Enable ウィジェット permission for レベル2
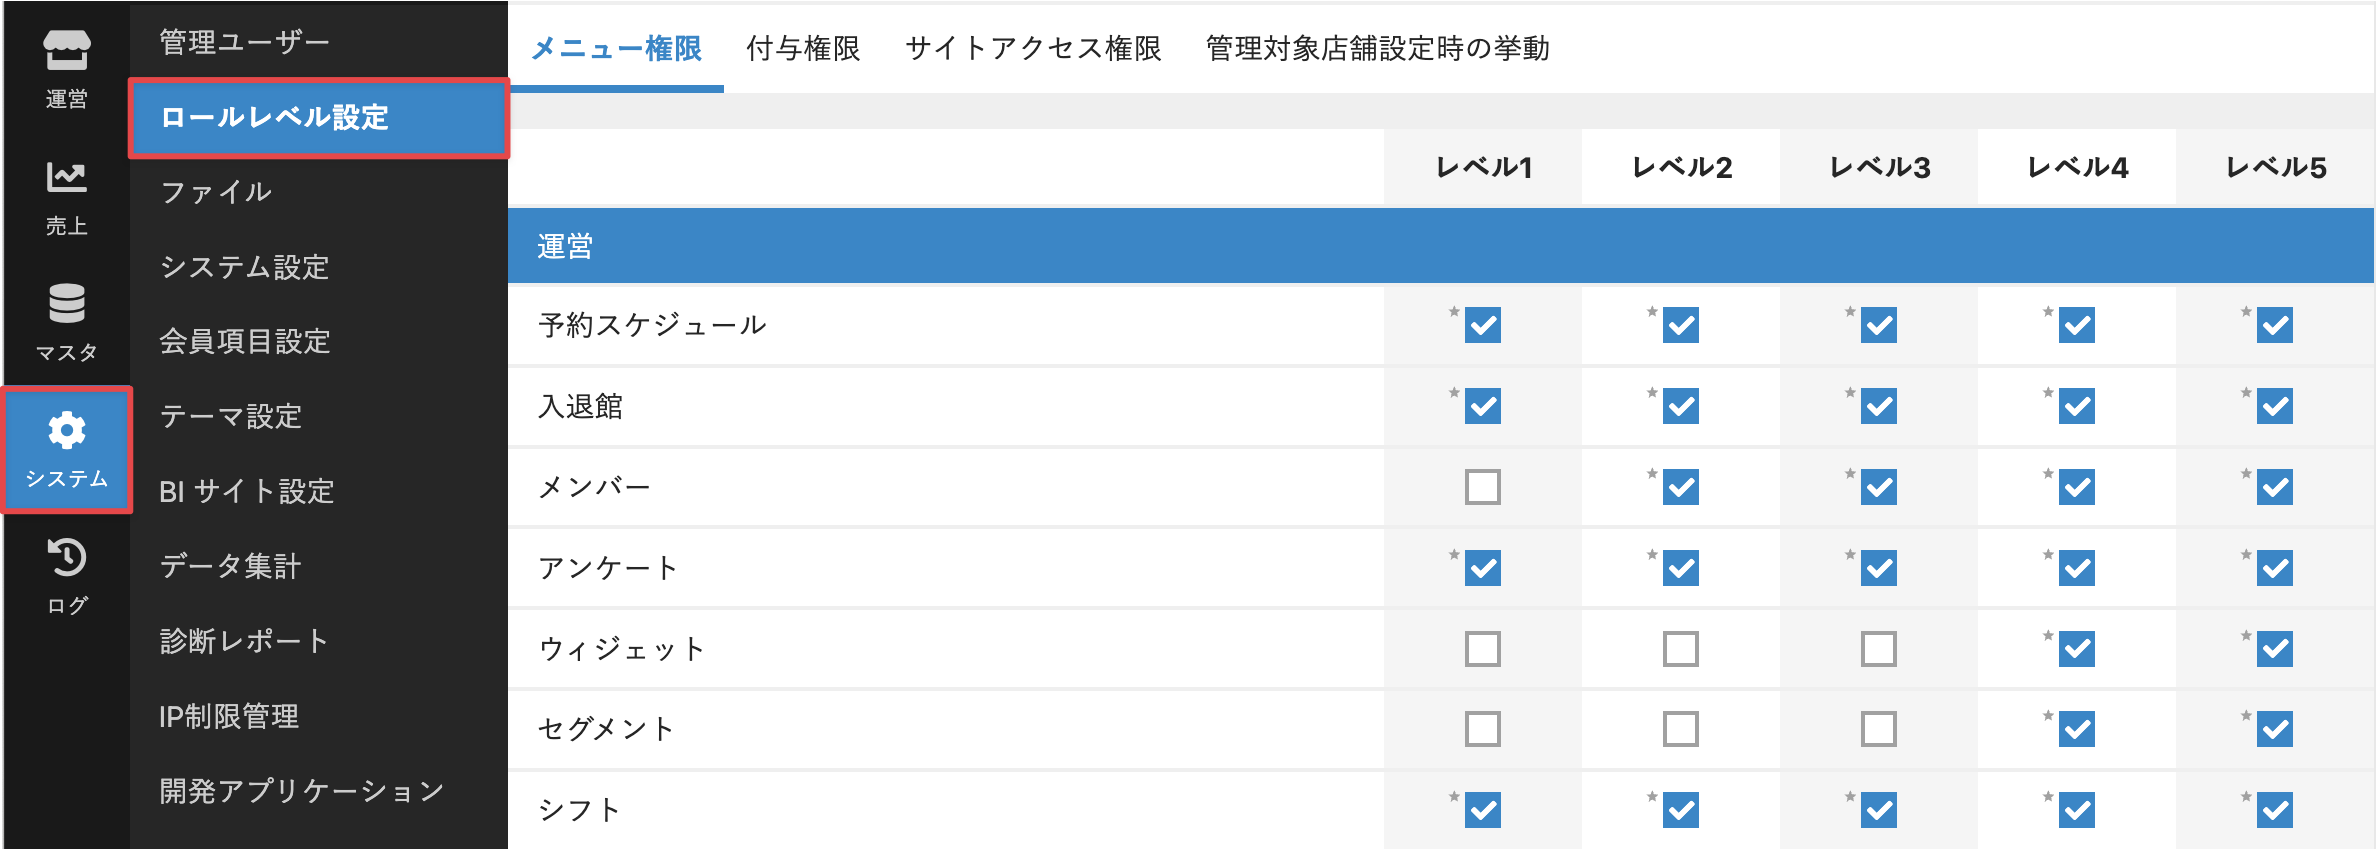2376x849 pixels. [x=1680, y=649]
